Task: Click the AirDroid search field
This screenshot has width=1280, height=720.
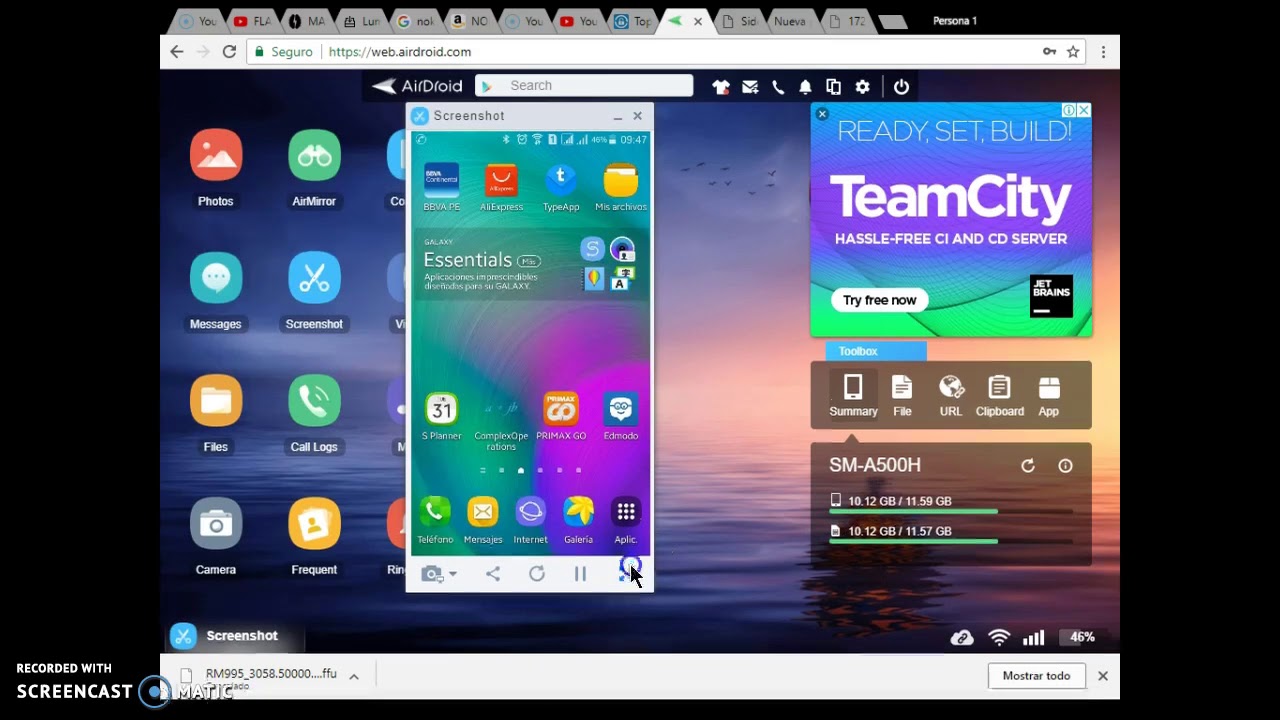Action: tap(584, 86)
